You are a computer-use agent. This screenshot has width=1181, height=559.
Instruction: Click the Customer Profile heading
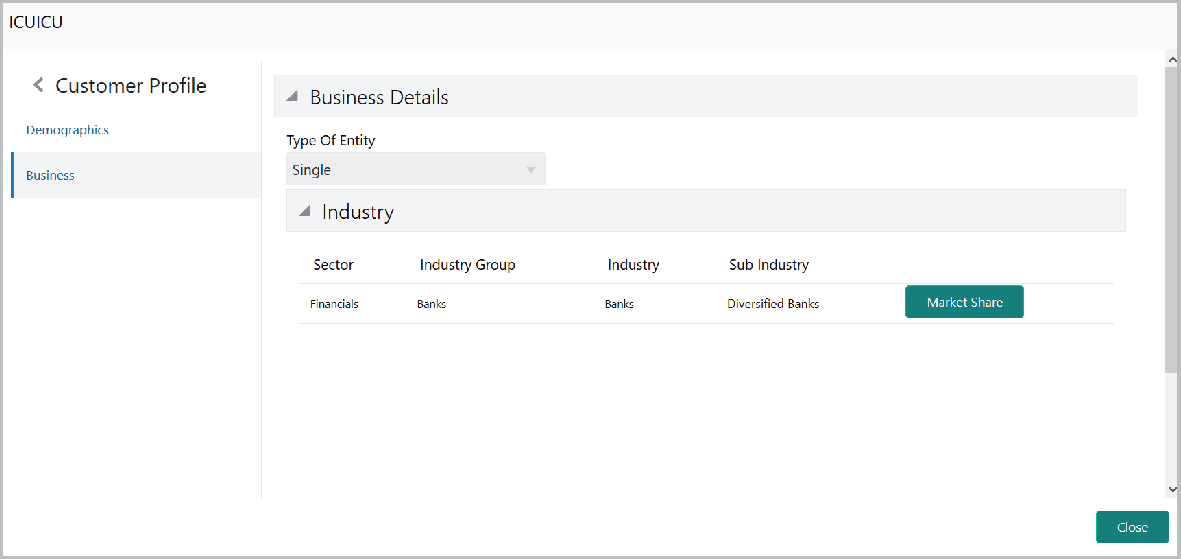click(131, 86)
